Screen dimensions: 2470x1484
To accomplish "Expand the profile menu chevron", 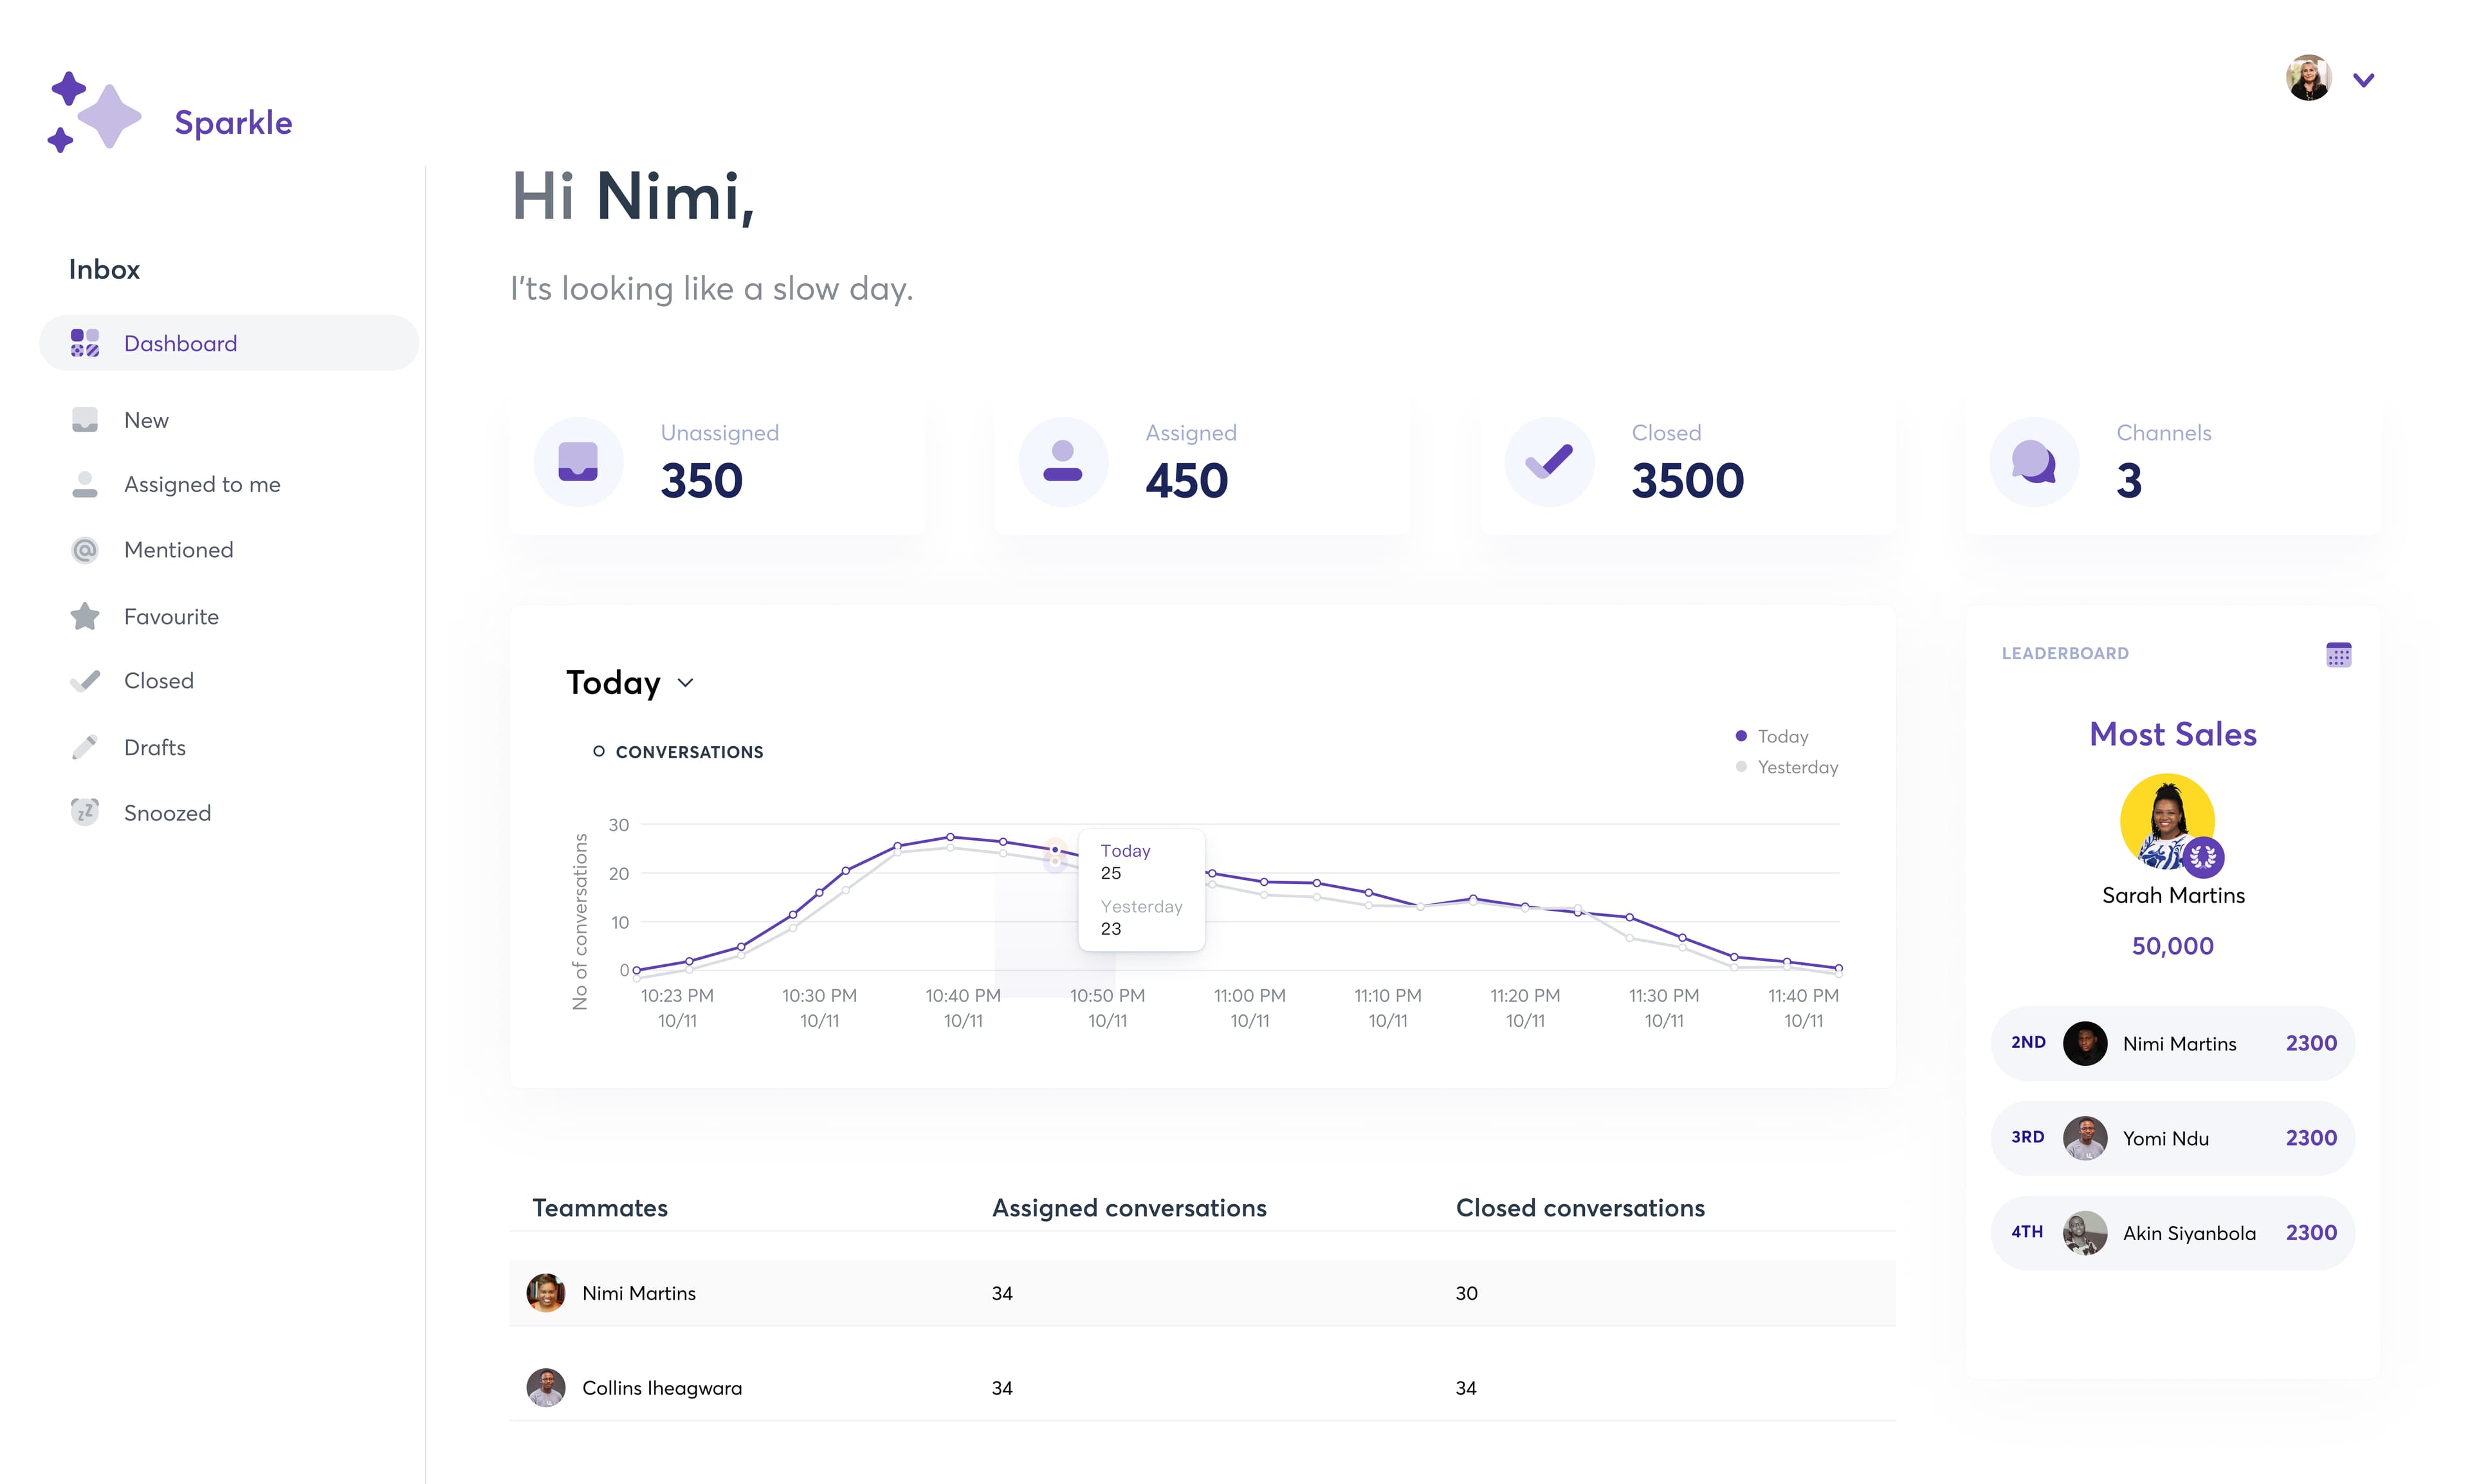I will click(2363, 80).
